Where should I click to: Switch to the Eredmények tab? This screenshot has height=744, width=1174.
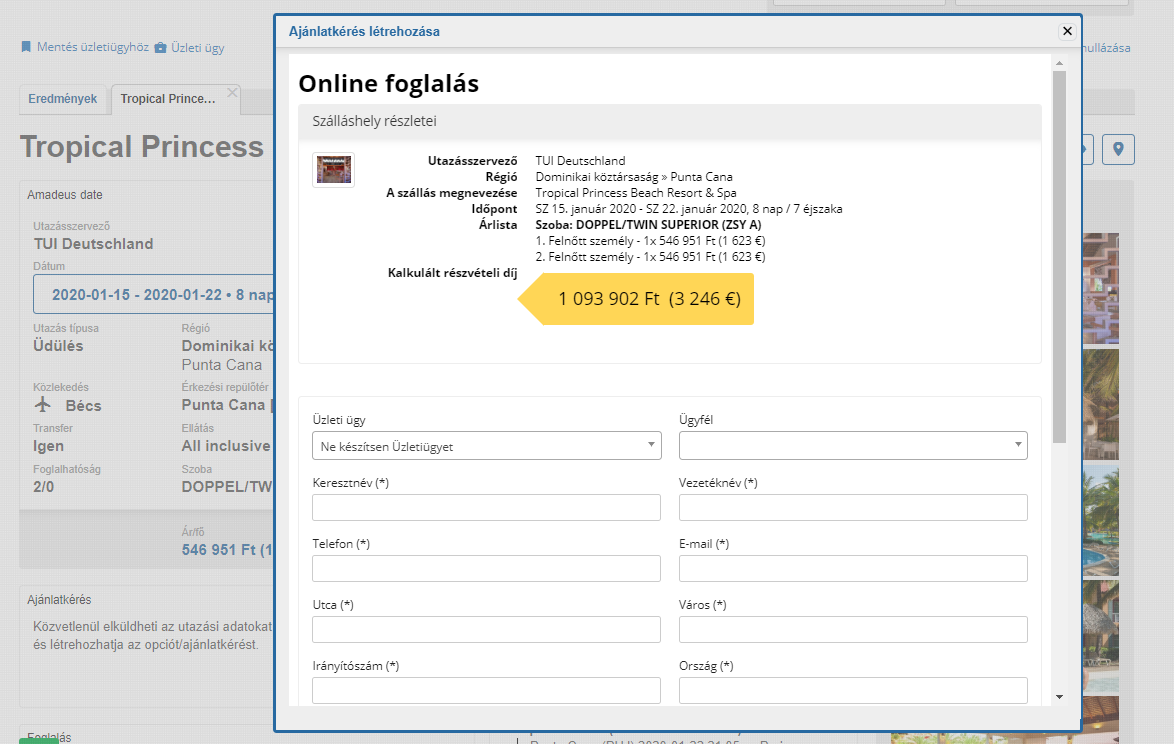[63, 99]
